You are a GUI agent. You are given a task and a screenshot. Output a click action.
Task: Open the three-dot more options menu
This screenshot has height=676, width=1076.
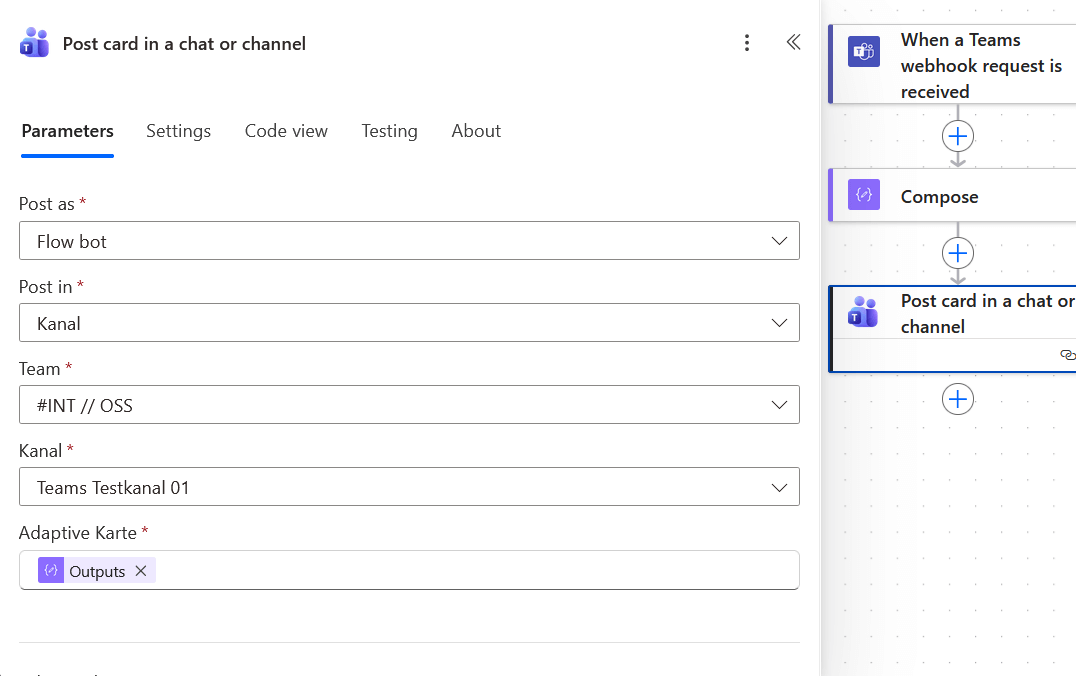tap(747, 43)
